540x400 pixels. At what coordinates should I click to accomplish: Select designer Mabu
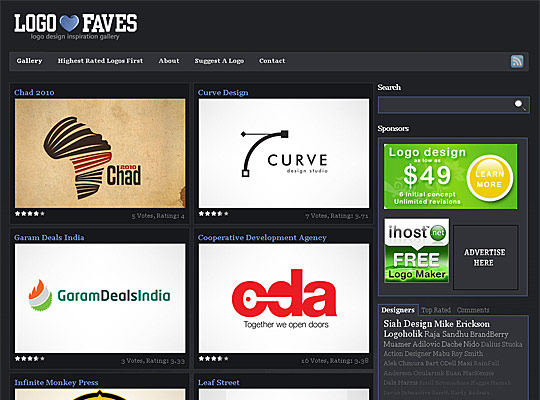click(441, 354)
